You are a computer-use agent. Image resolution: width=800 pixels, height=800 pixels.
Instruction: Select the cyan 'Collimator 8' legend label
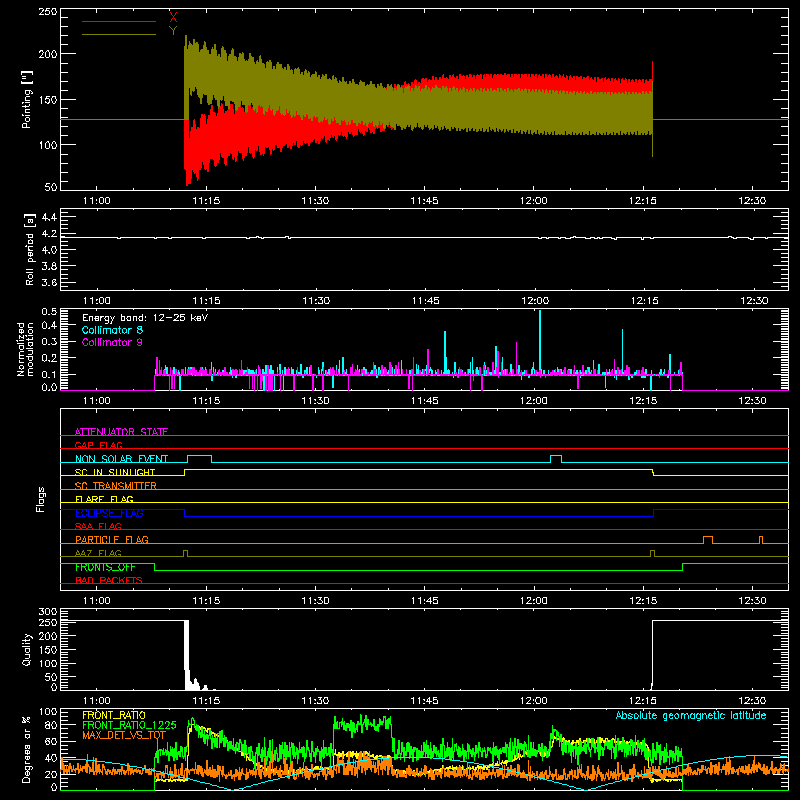point(112,330)
